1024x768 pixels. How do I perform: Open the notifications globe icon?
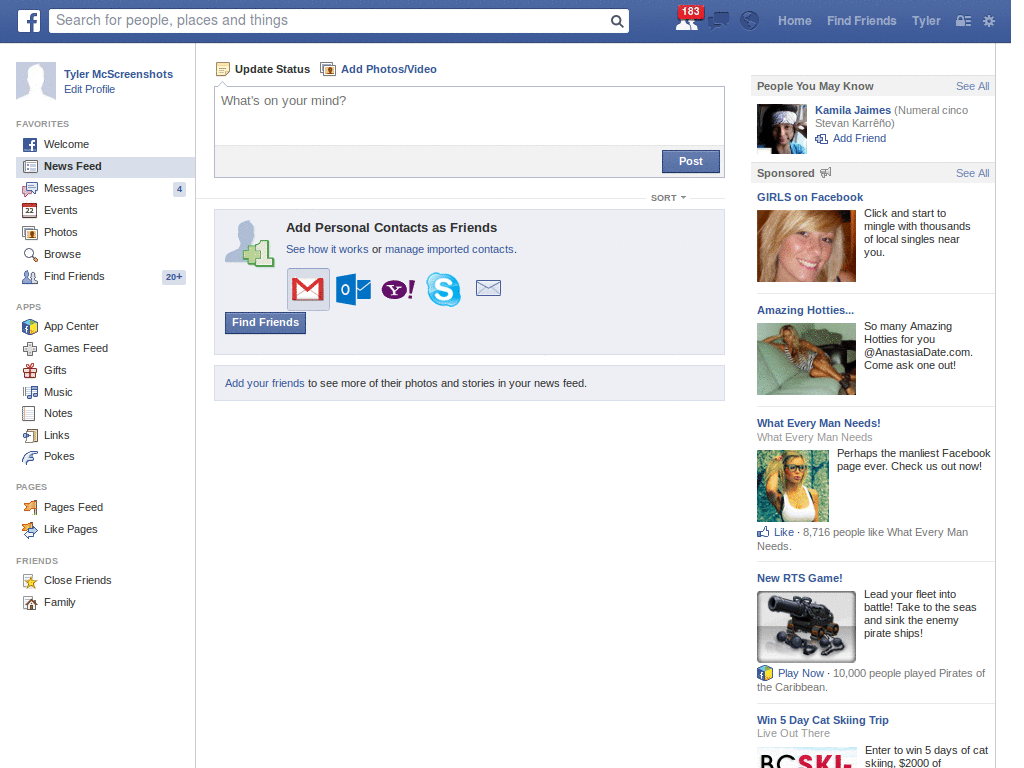click(749, 21)
